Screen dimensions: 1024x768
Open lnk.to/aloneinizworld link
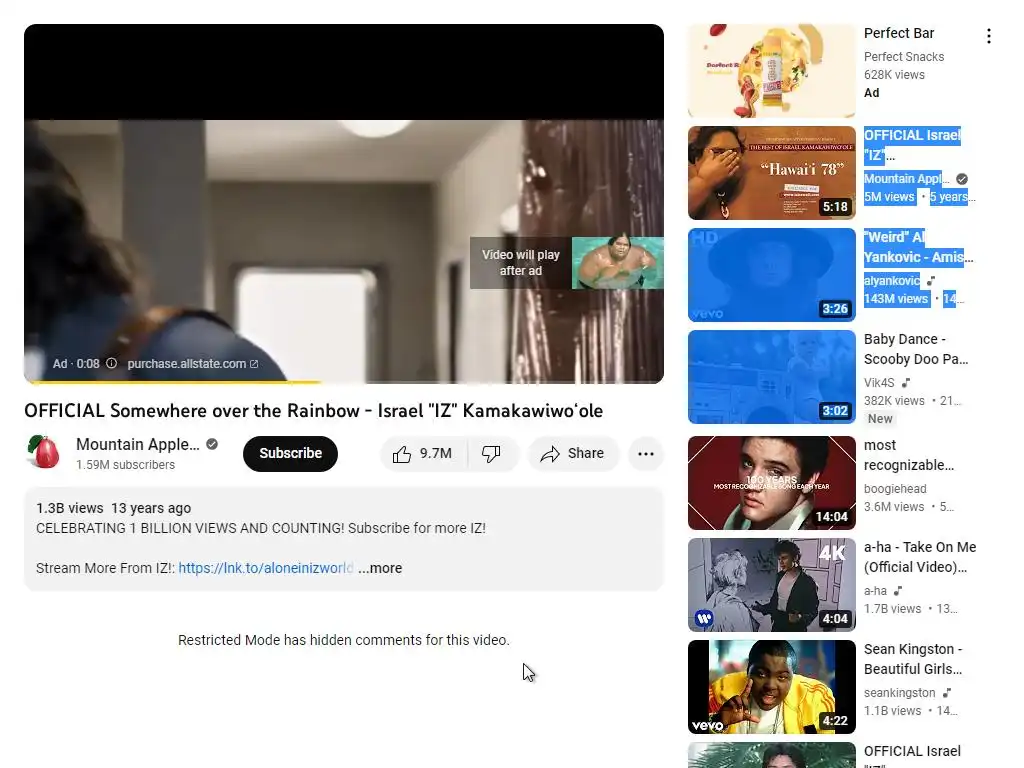266,568
